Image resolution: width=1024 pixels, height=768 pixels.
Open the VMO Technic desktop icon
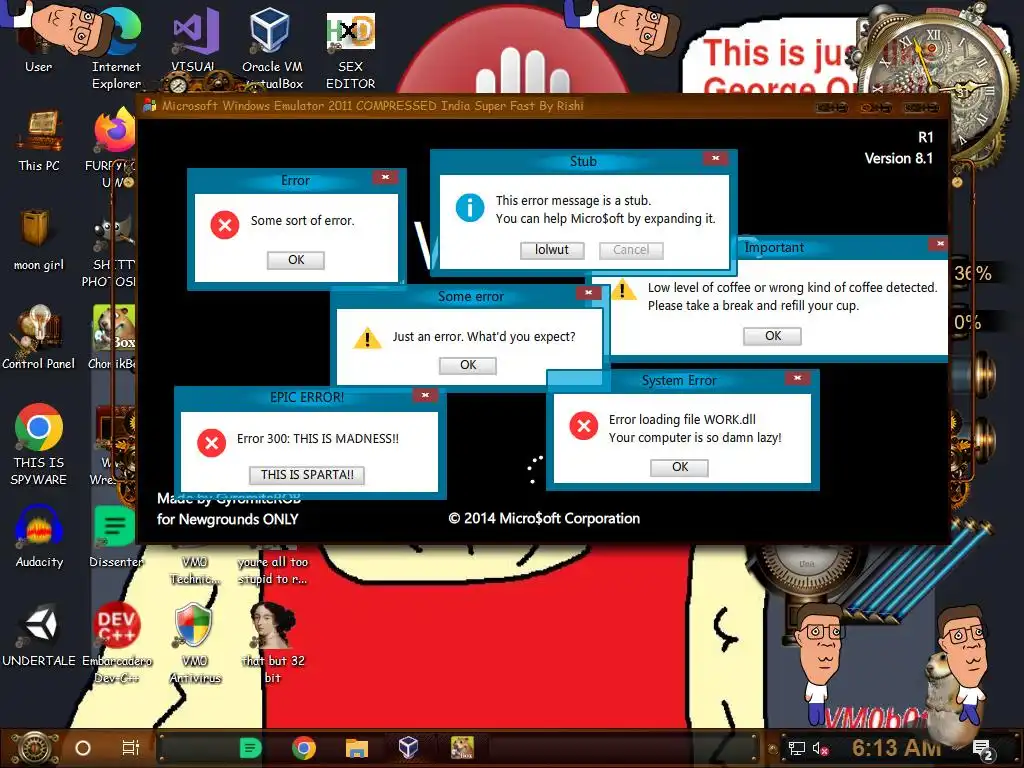tap(195, 568)
